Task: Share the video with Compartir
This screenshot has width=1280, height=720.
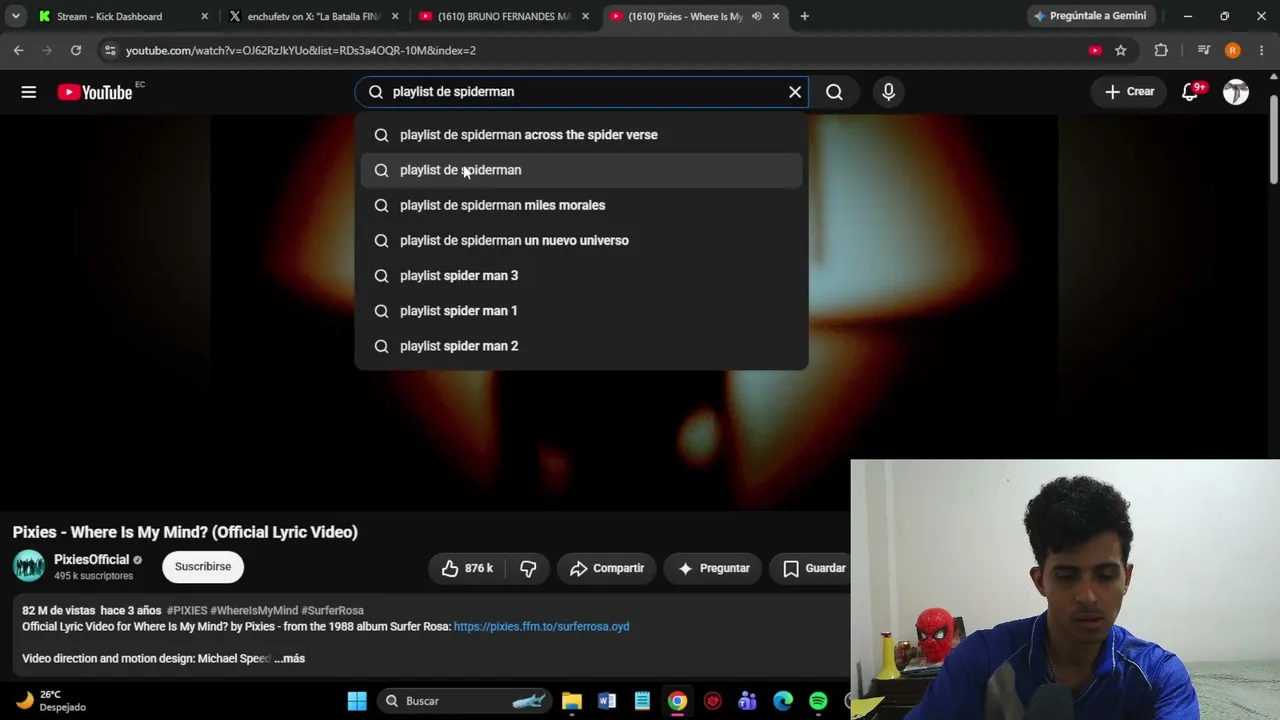Action: tap(607, 568)
